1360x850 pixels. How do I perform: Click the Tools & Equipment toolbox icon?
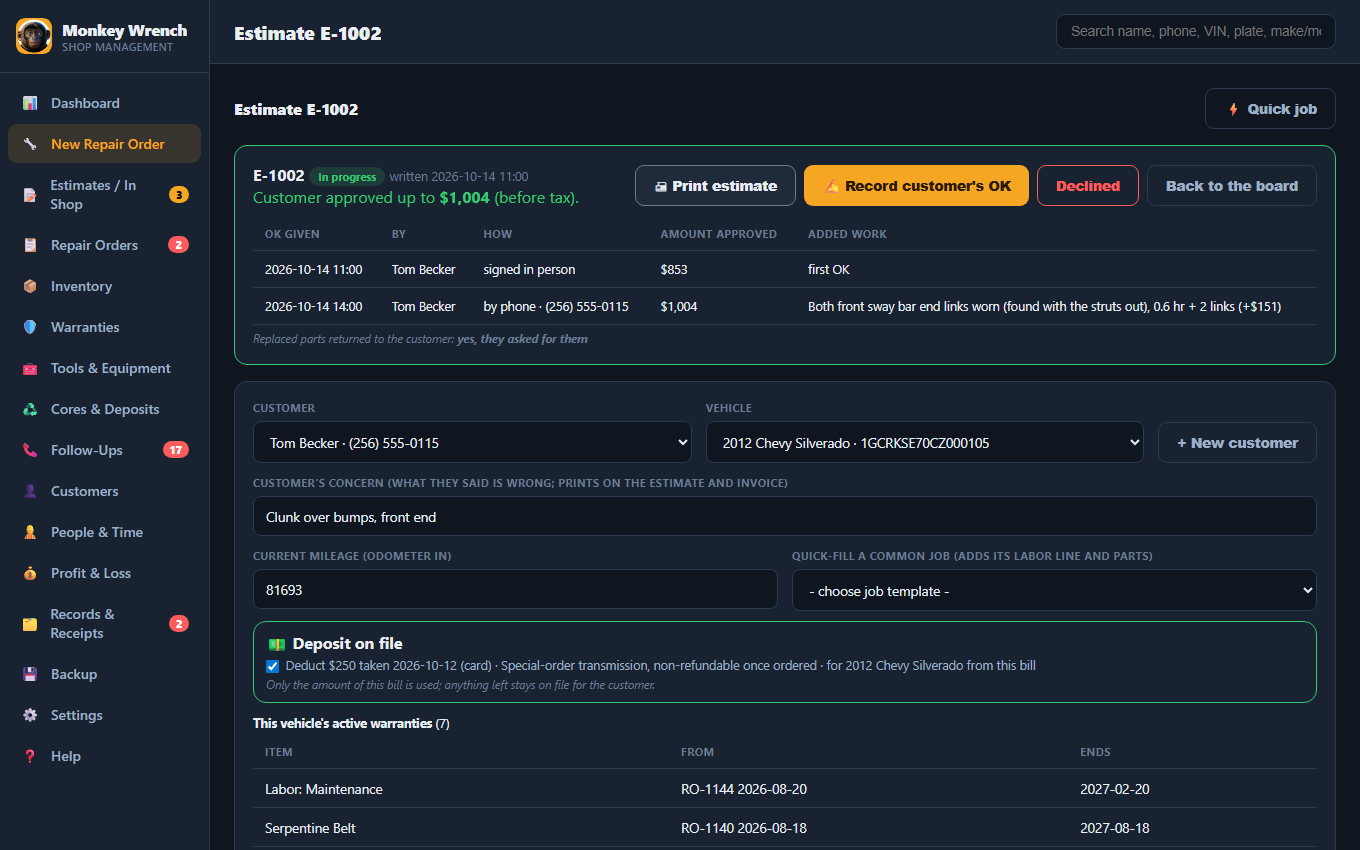coord(30,368)
